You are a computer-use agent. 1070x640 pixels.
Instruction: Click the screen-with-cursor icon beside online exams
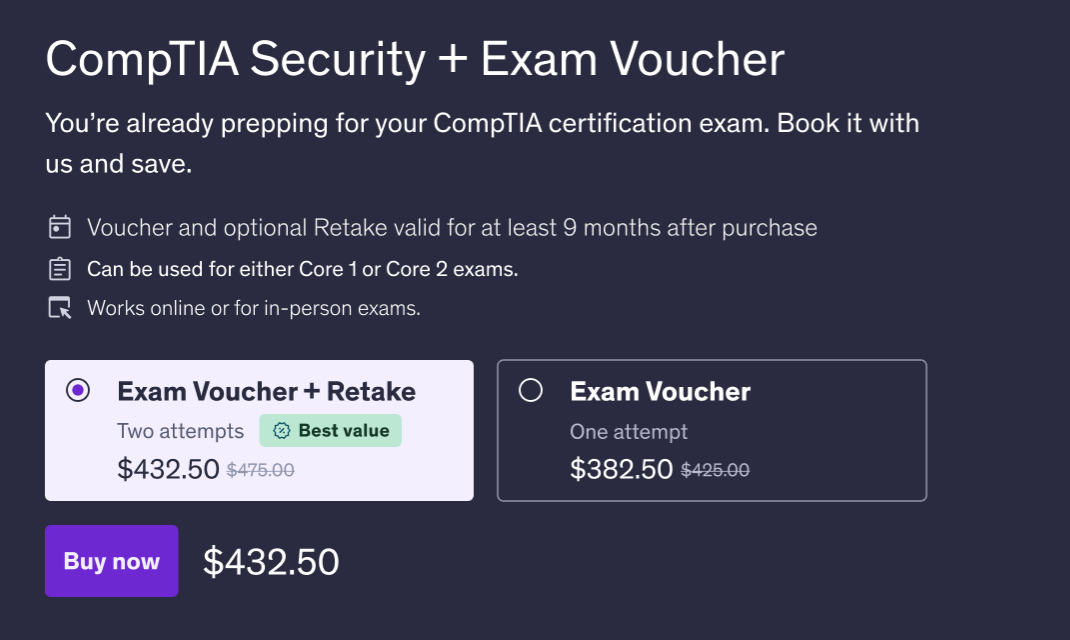pyautogui.click(x=60, y=308)
